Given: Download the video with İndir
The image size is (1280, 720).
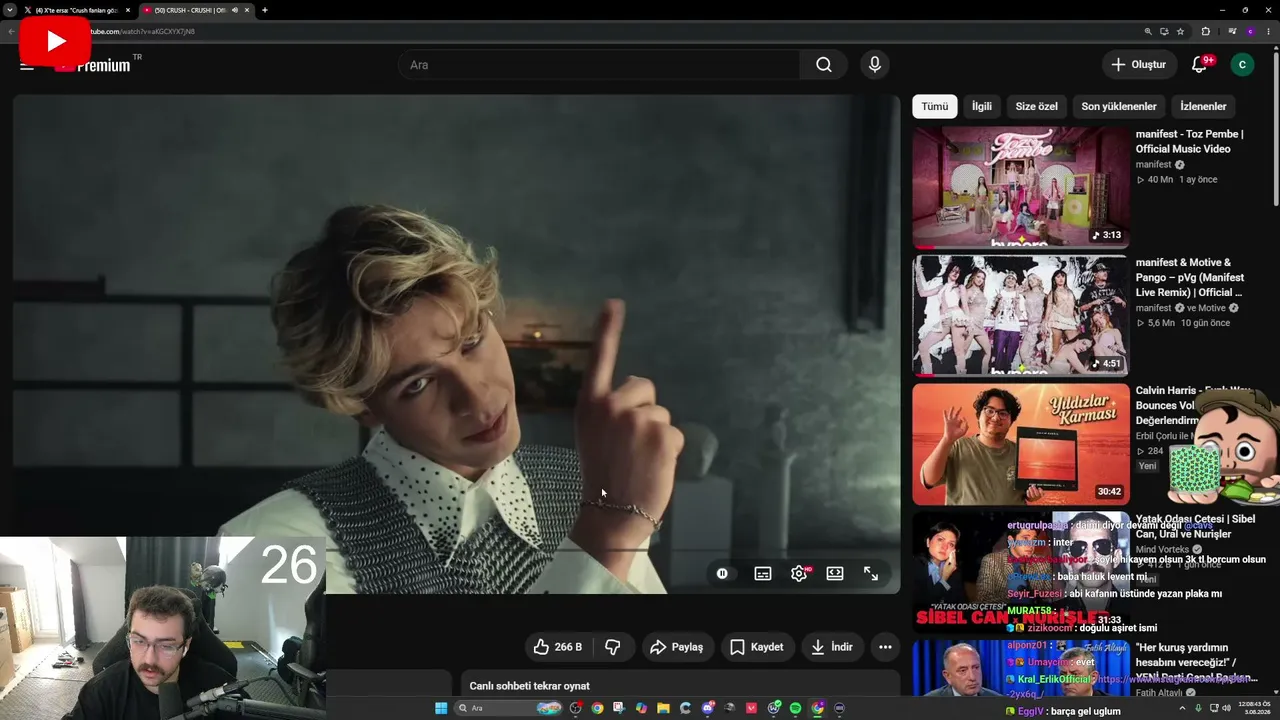Looking at the screenshot, I should point(832,647).
